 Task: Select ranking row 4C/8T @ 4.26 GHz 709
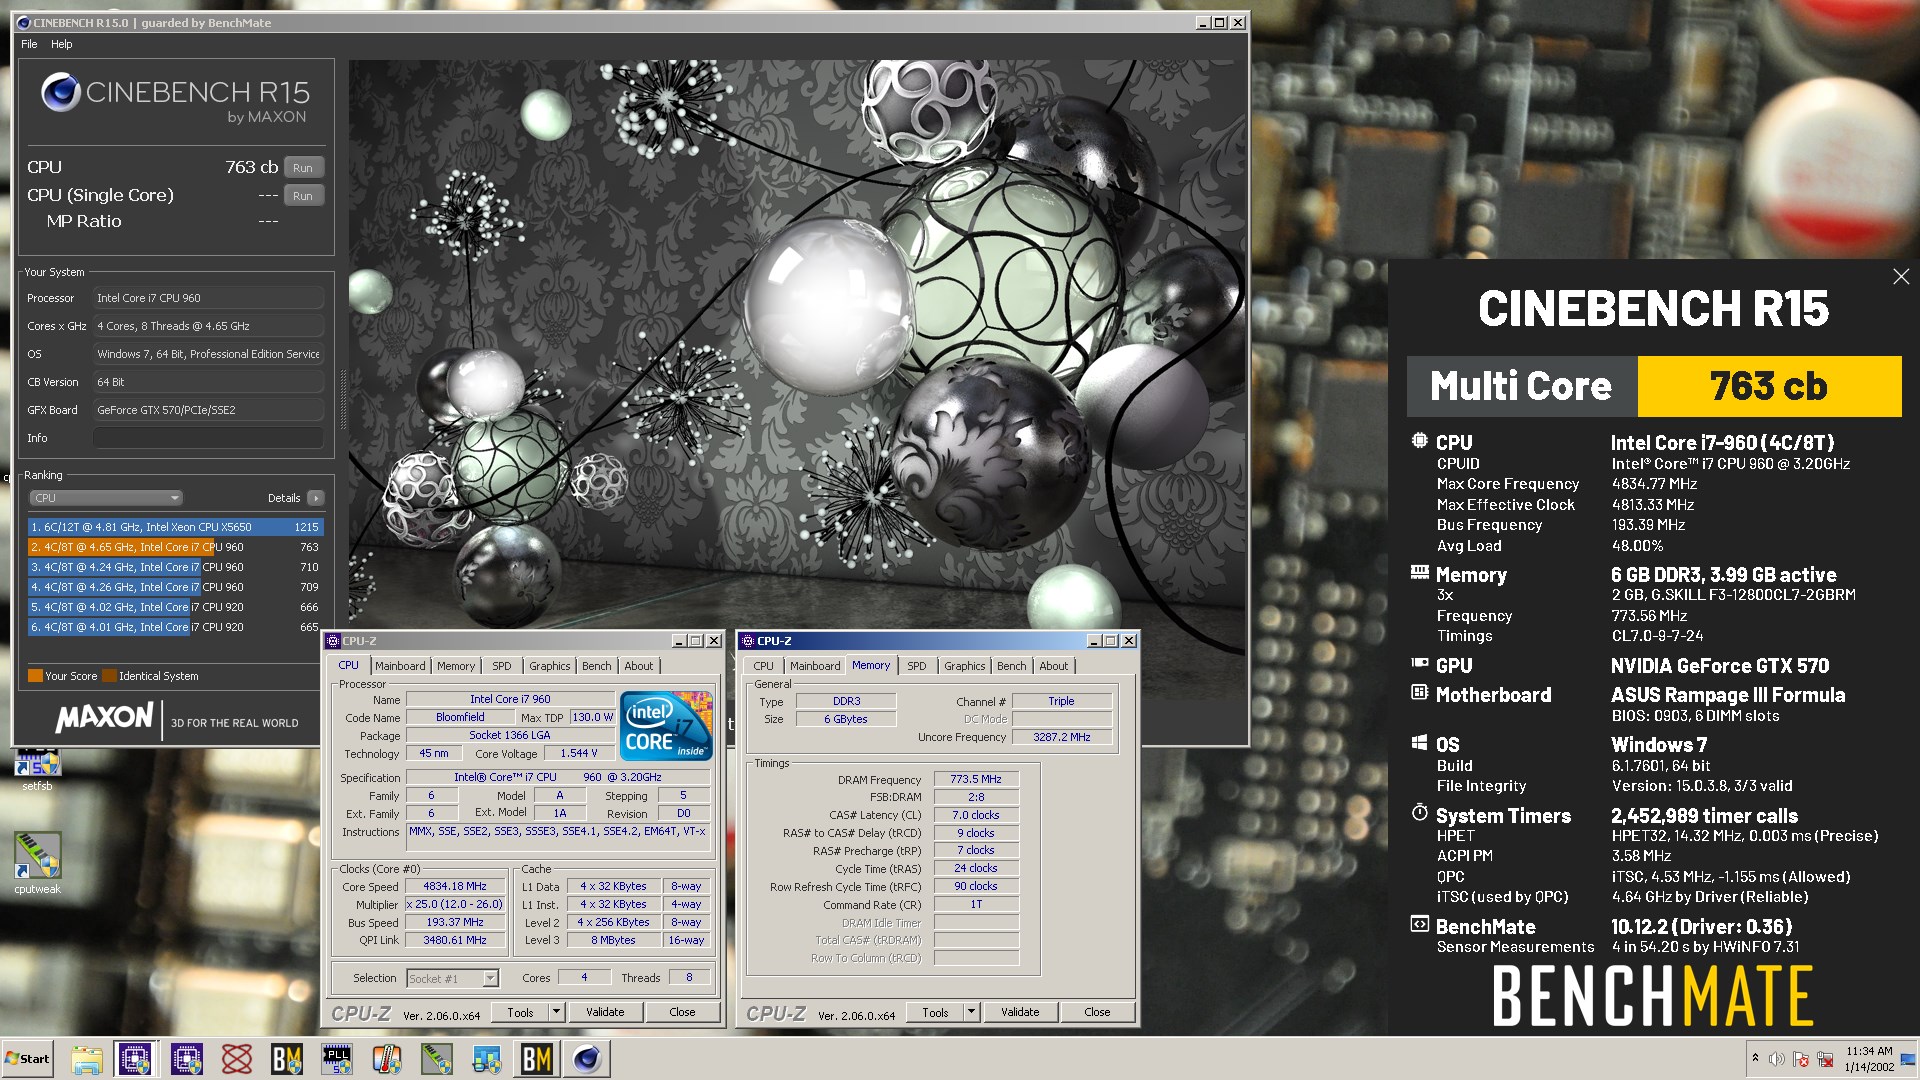[x=175, y=587]
